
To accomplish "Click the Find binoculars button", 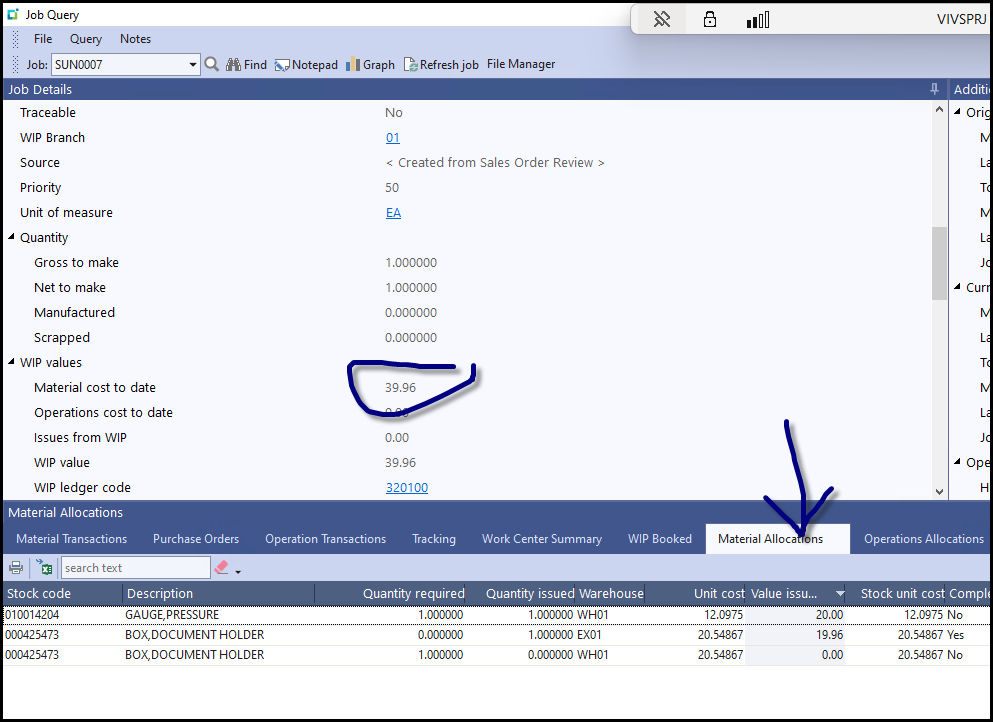I will [247, 65].
